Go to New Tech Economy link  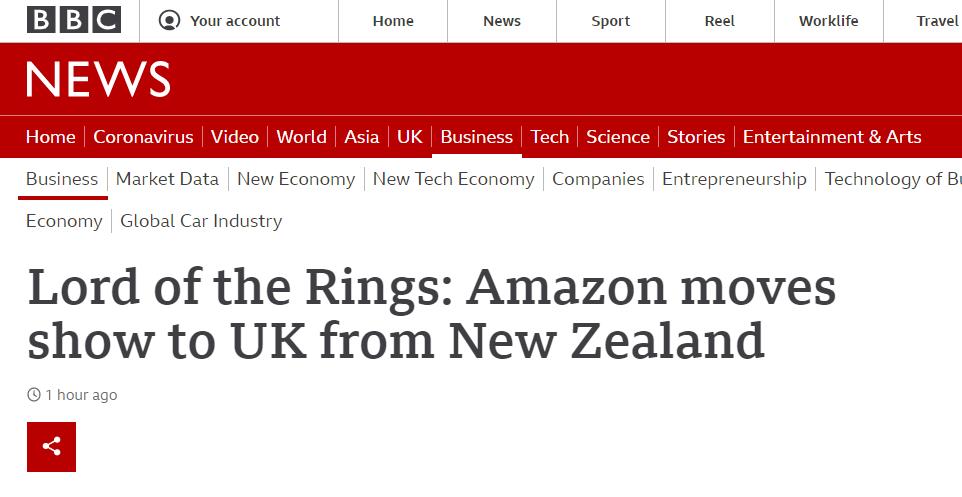click(453, 179)
